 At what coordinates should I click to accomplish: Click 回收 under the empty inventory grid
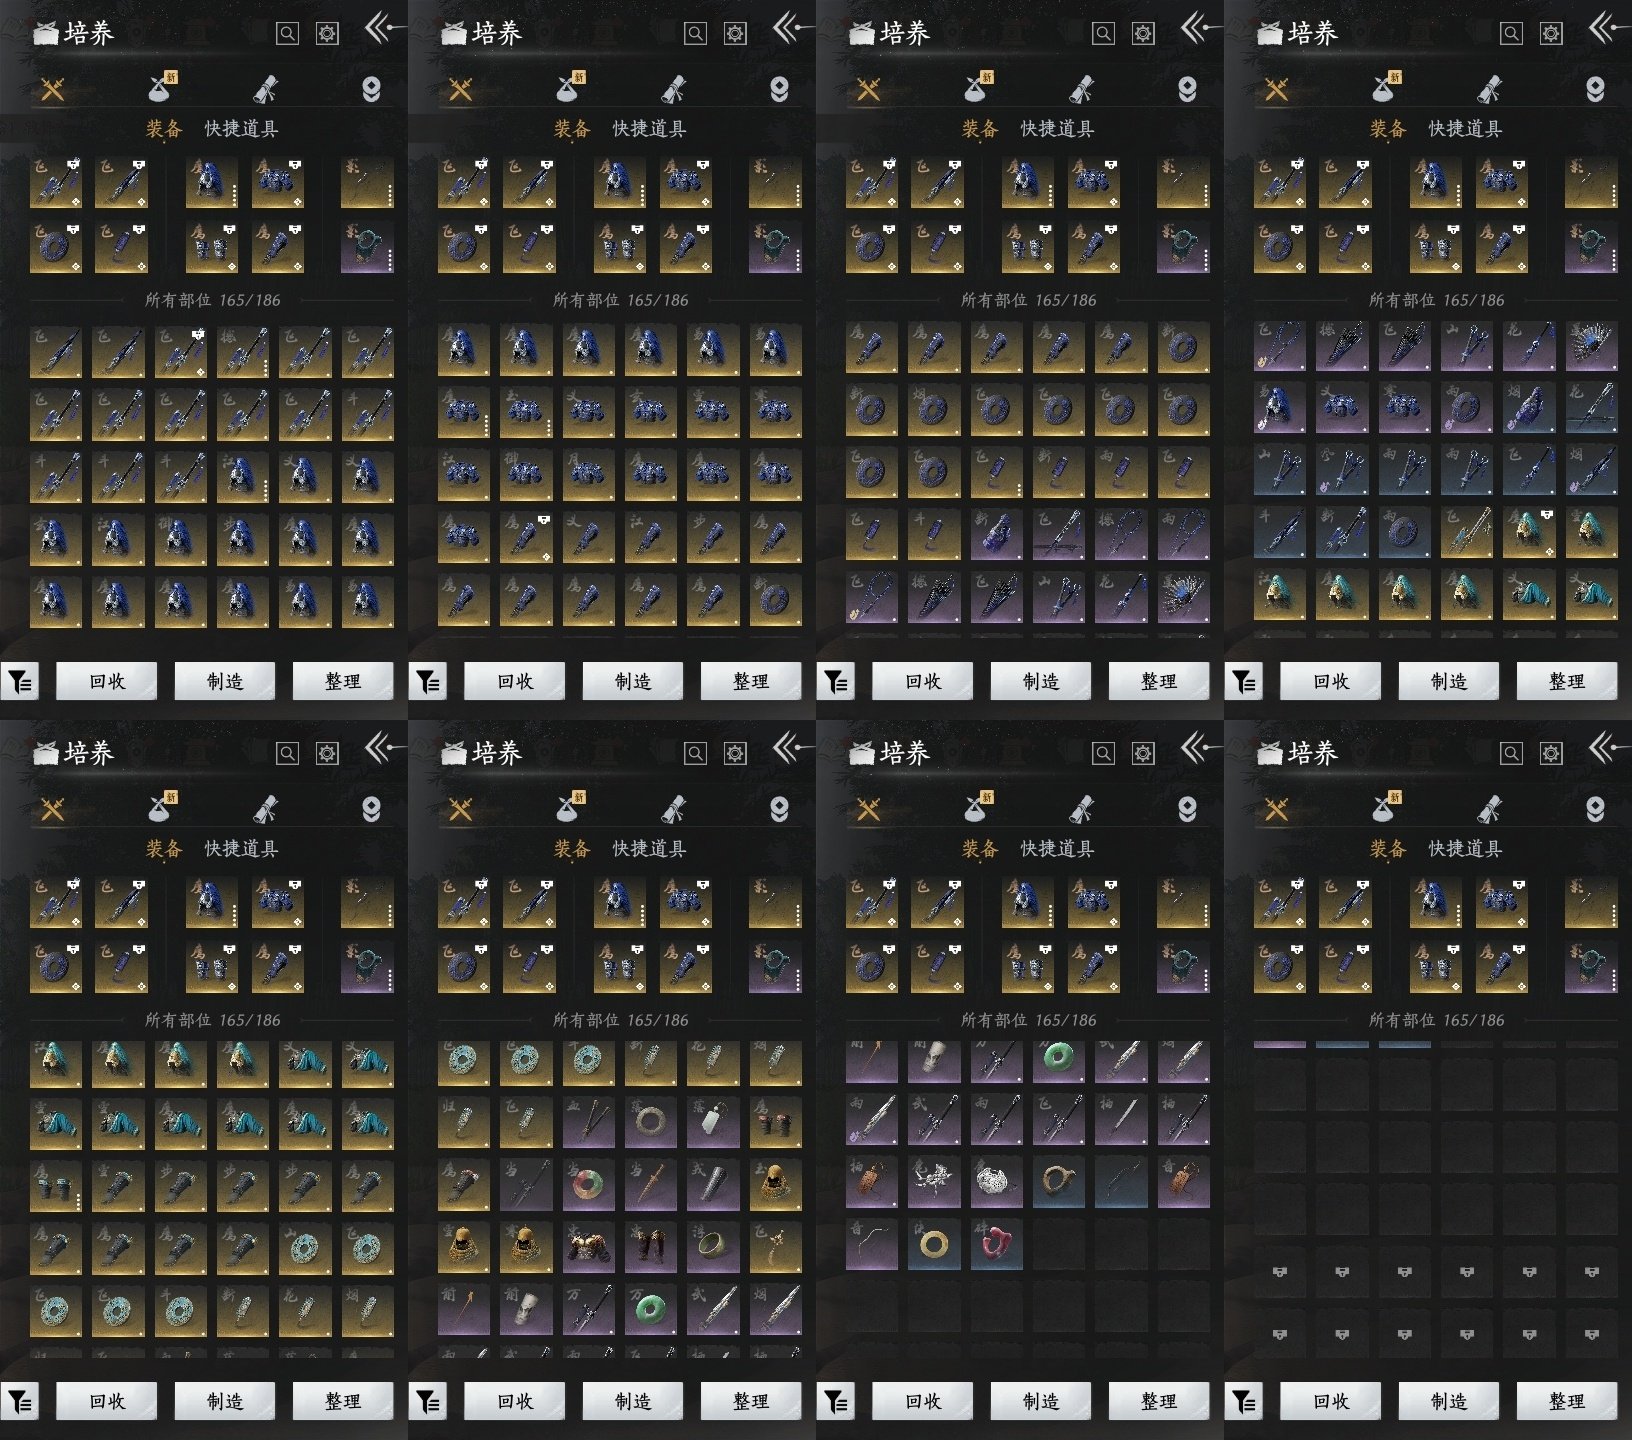click(1331, 1401)
